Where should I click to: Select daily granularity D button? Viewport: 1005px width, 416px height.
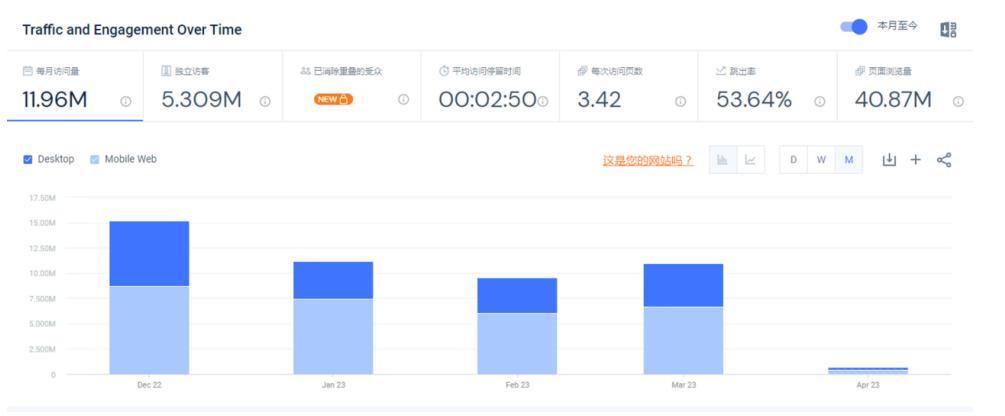793,160
